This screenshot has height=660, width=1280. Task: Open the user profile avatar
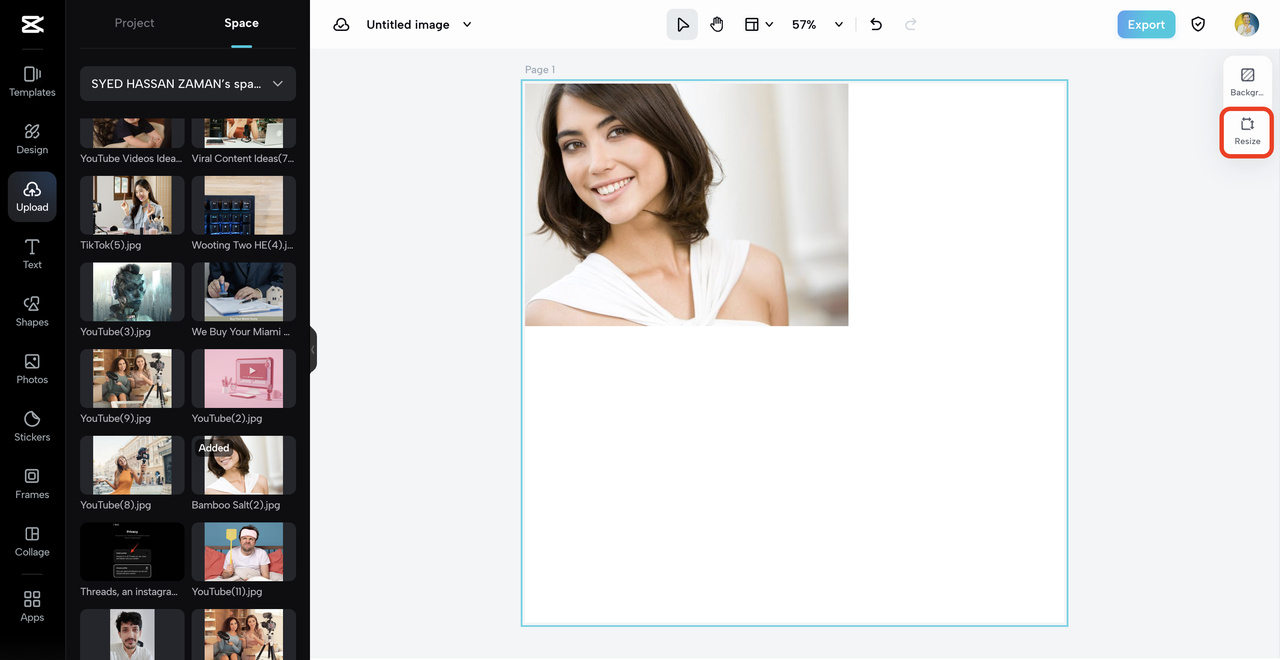tap(1246, 24)
